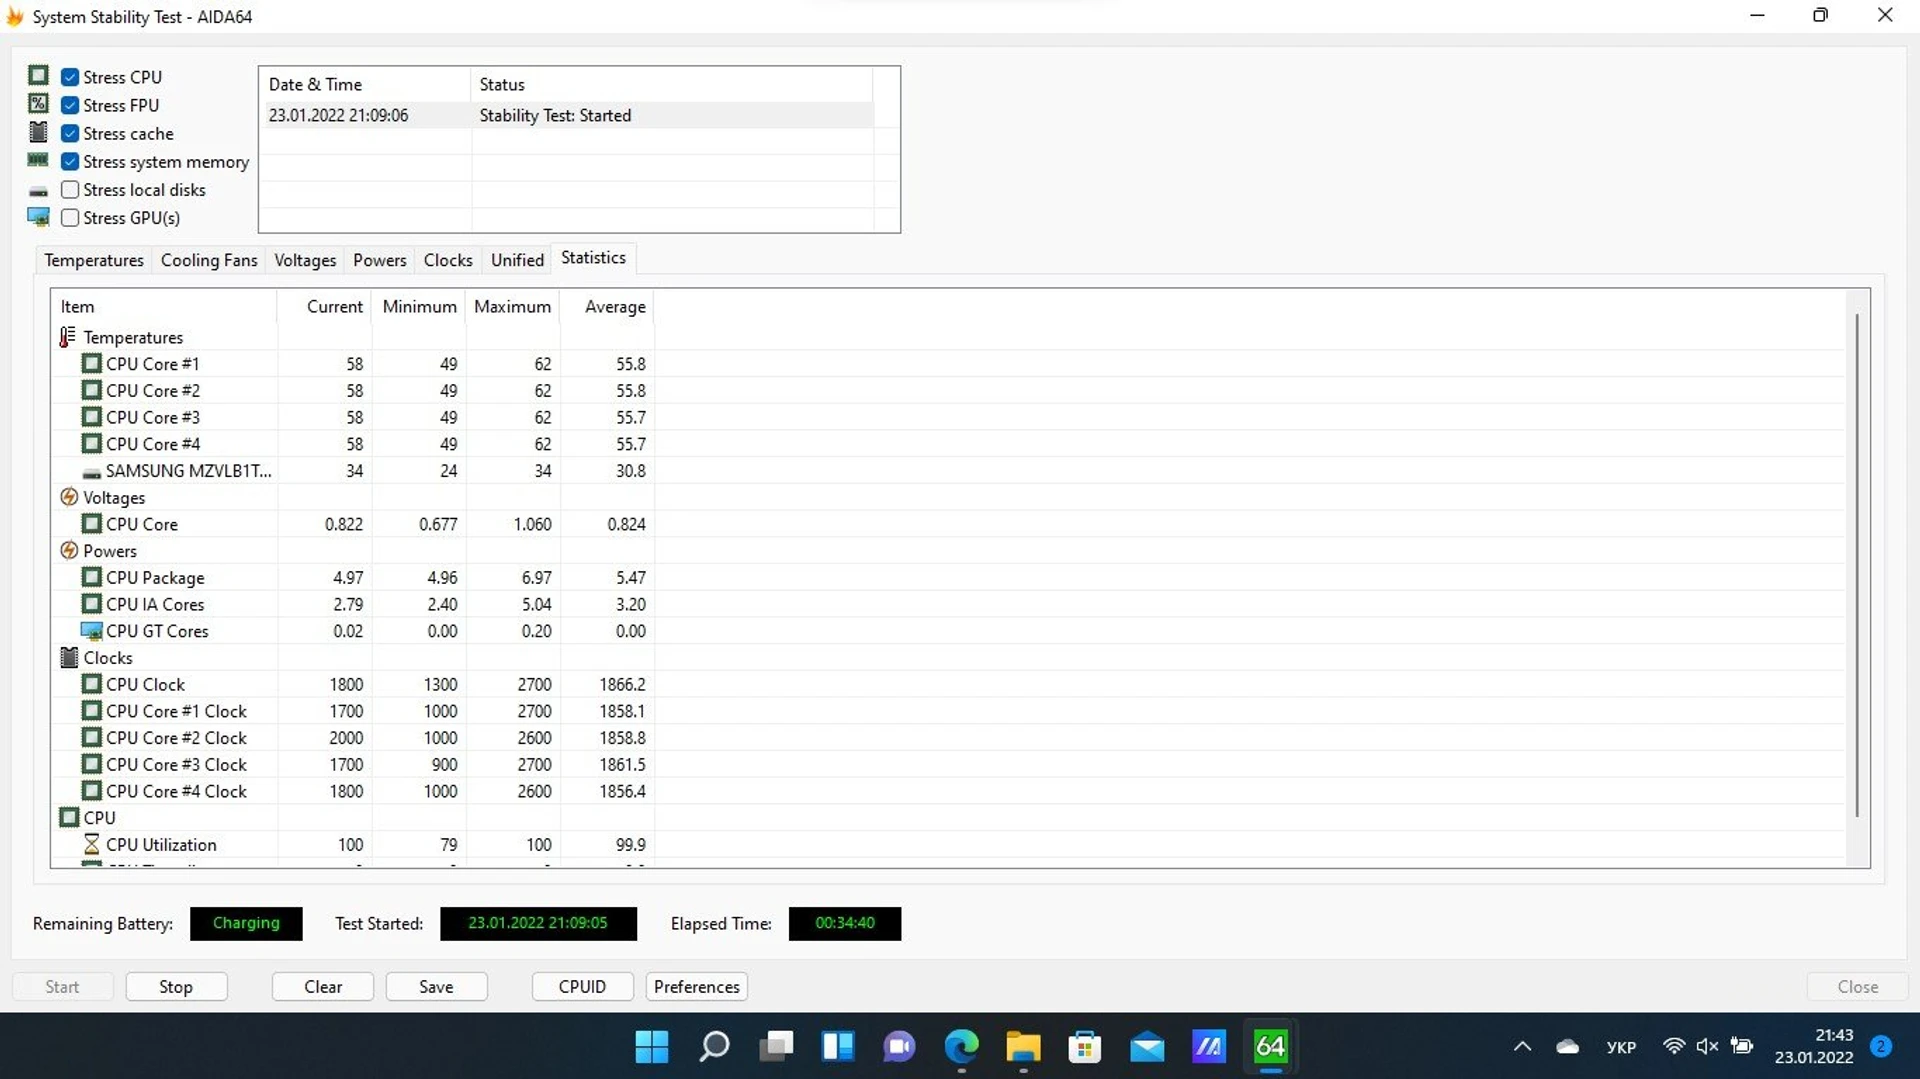
Task: Click the CPU chip icon beside Stress CPU
Action: click(x=38, y=76)
